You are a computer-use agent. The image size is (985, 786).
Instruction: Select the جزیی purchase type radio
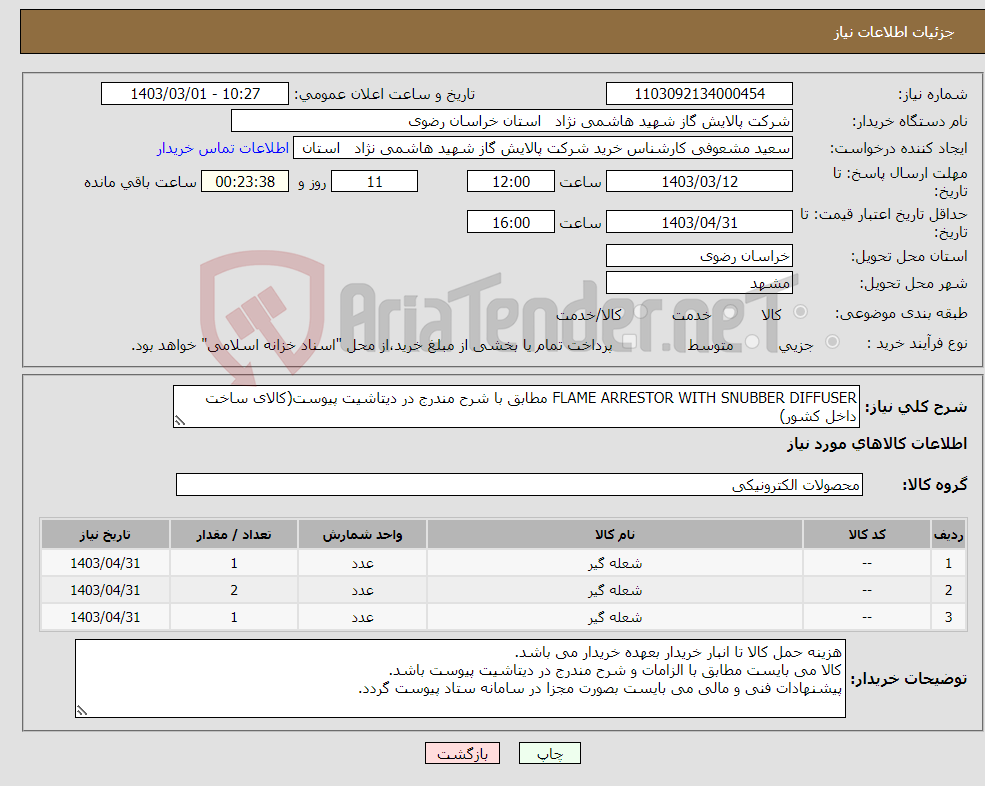click(x=832, y=342)
